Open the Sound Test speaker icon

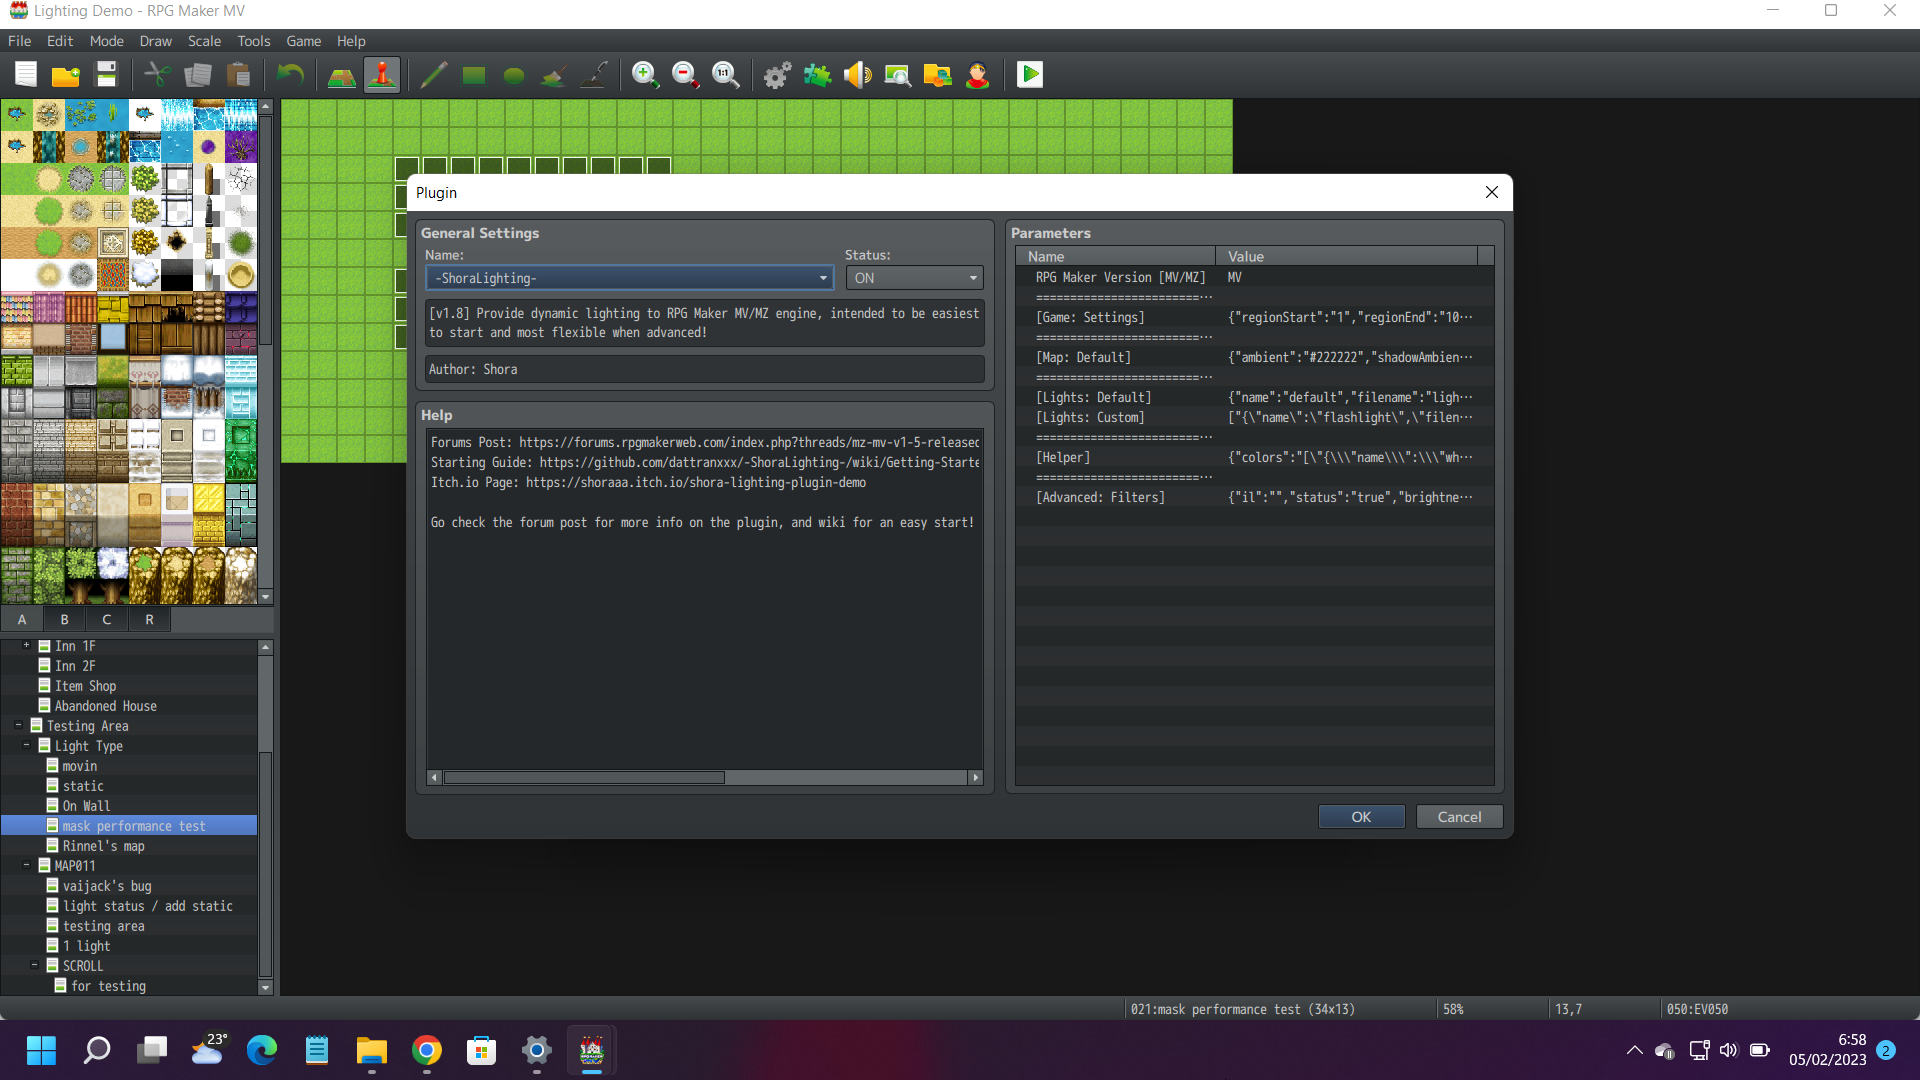858,75
